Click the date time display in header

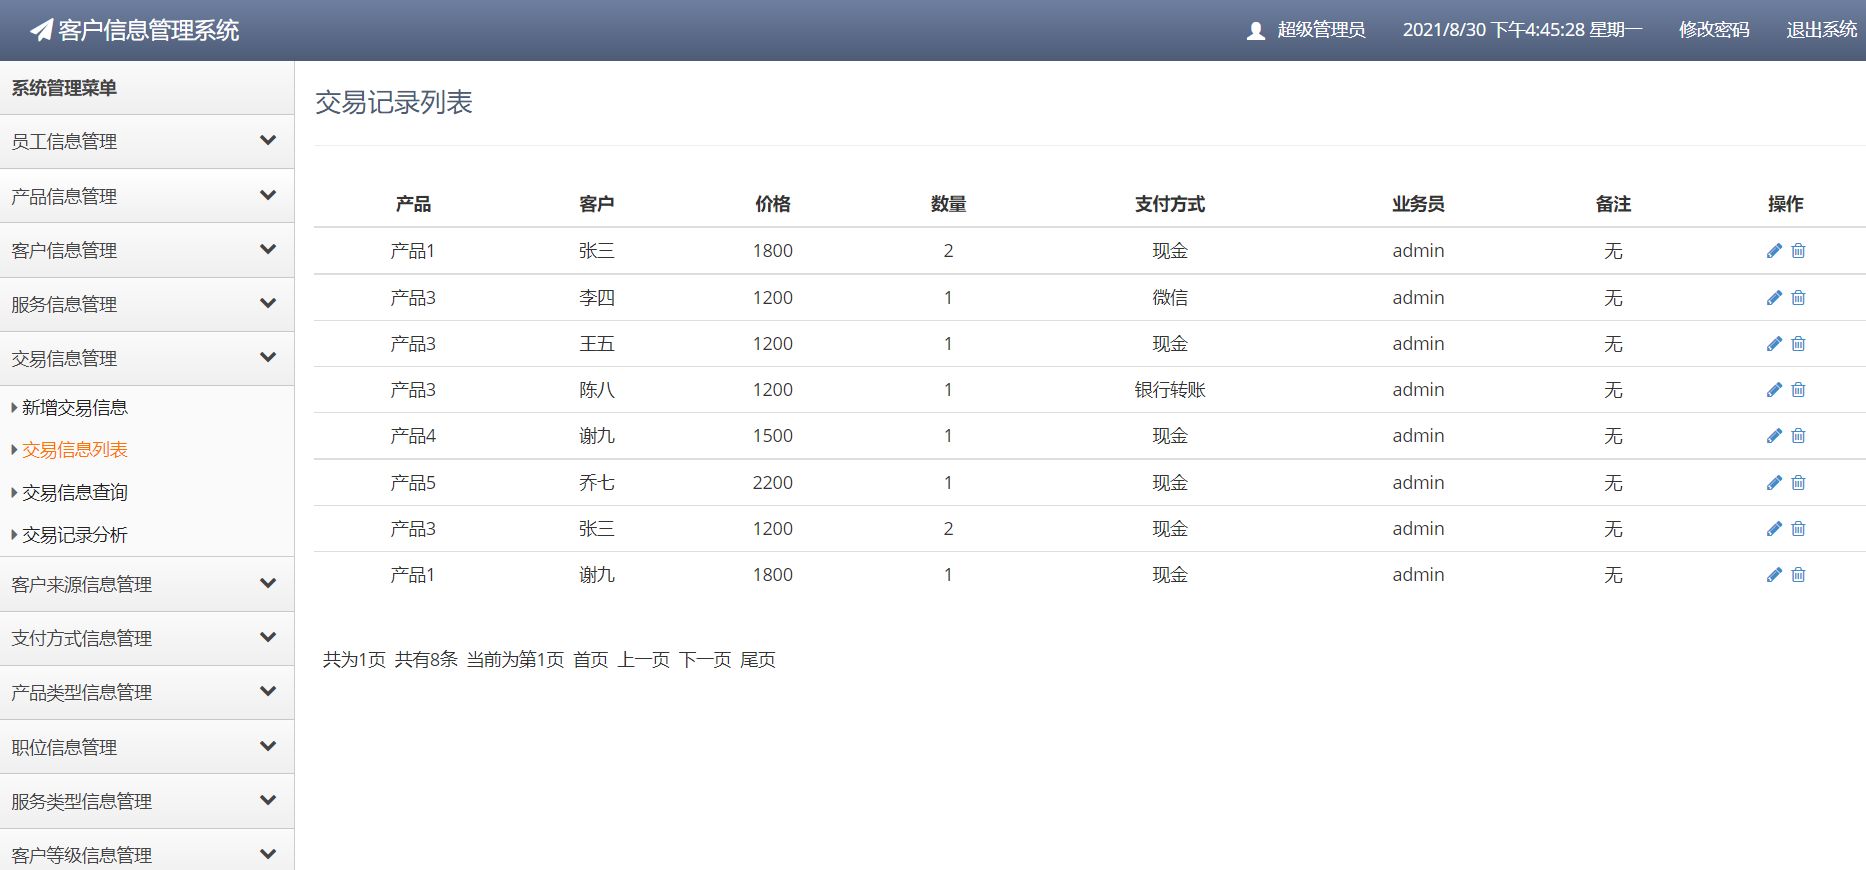pyautogui.click(x=1522, y=30)
